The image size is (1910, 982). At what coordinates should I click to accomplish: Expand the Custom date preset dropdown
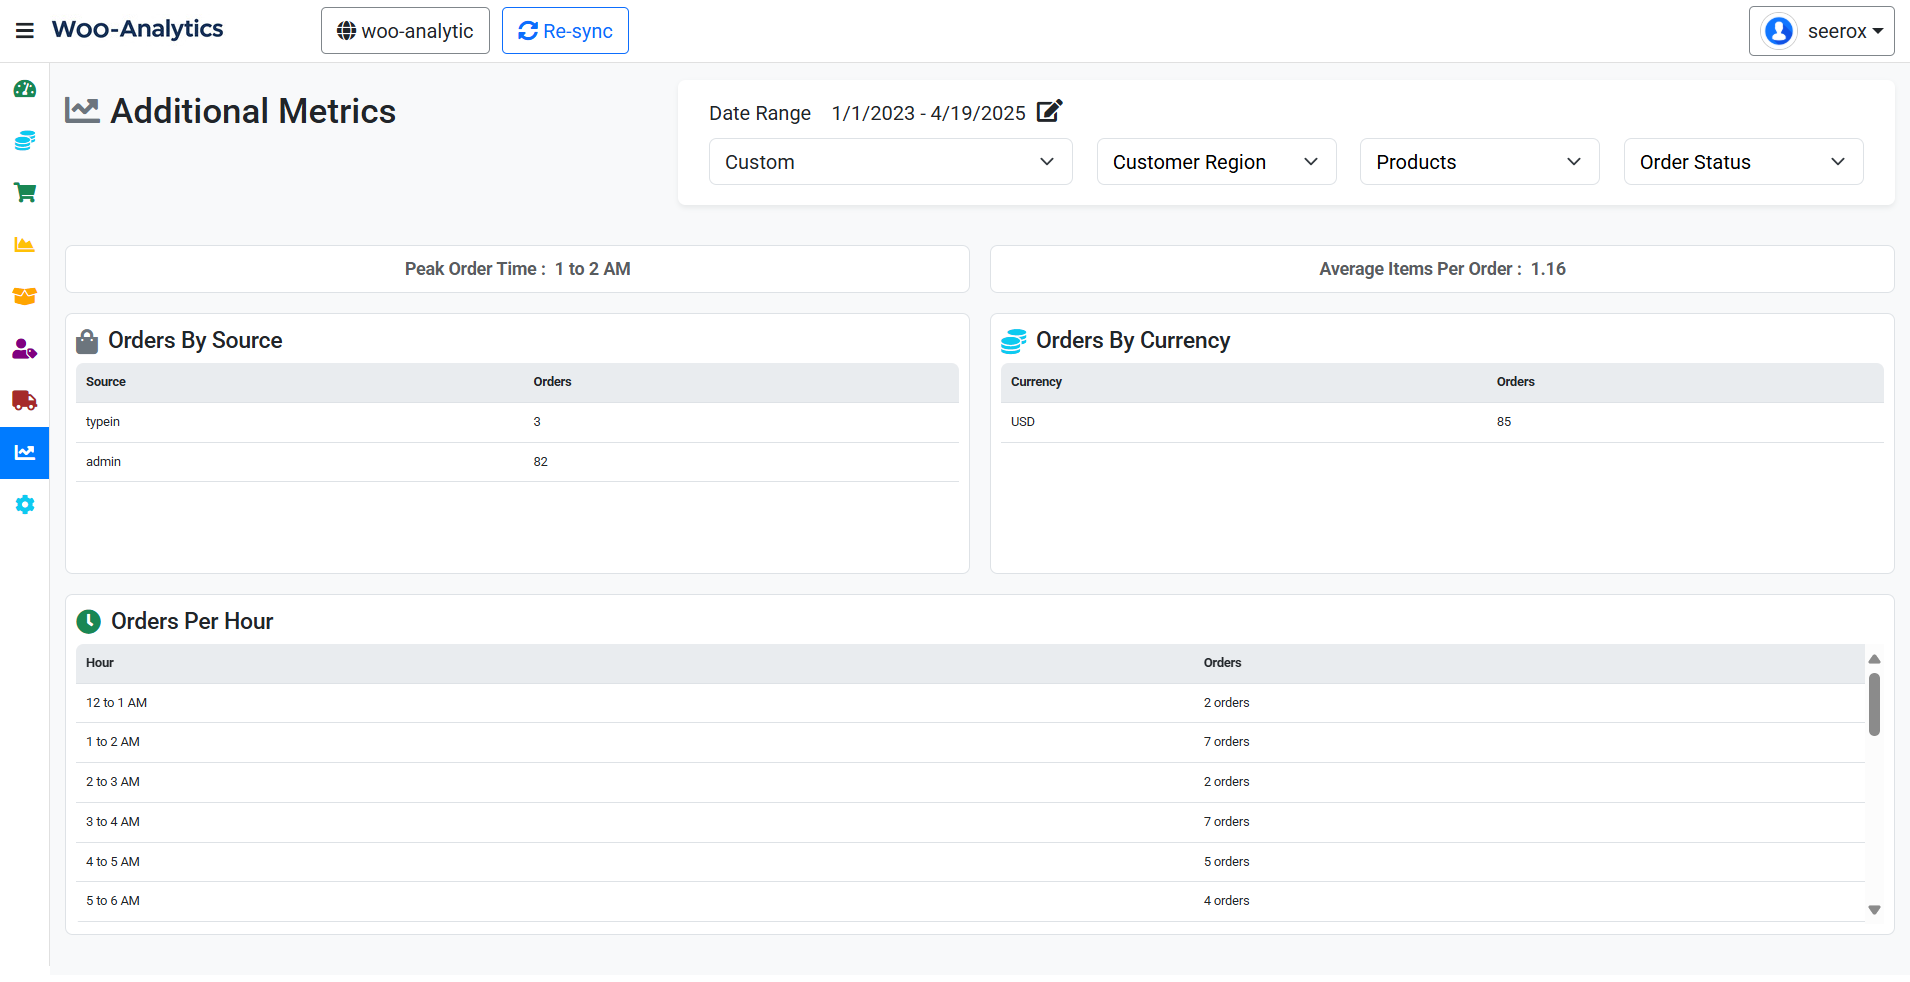tap(890, 162)
